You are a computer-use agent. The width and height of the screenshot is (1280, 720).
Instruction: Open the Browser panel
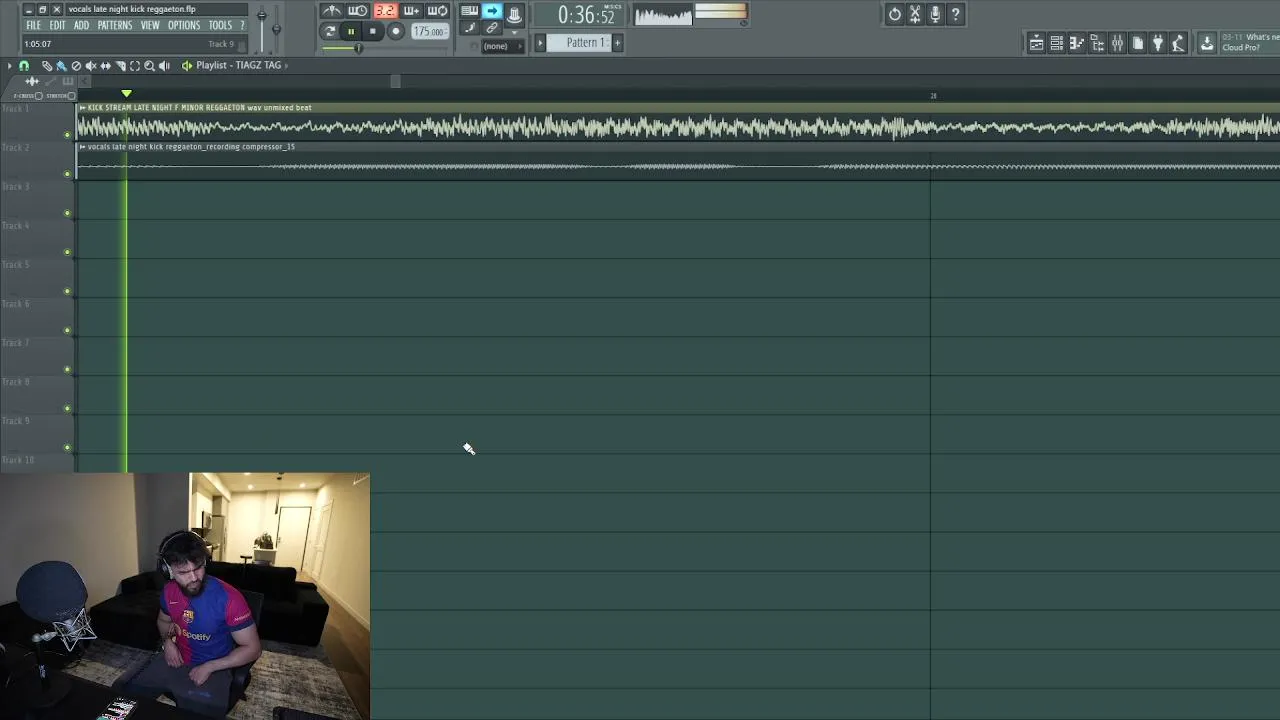pos(1097,43)
